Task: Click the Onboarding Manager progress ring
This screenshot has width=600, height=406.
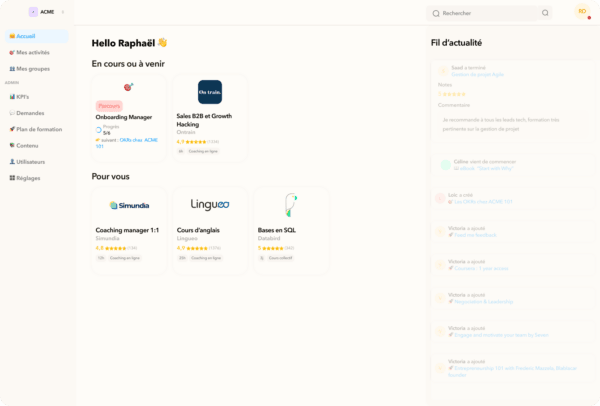Action: (99, 130)
